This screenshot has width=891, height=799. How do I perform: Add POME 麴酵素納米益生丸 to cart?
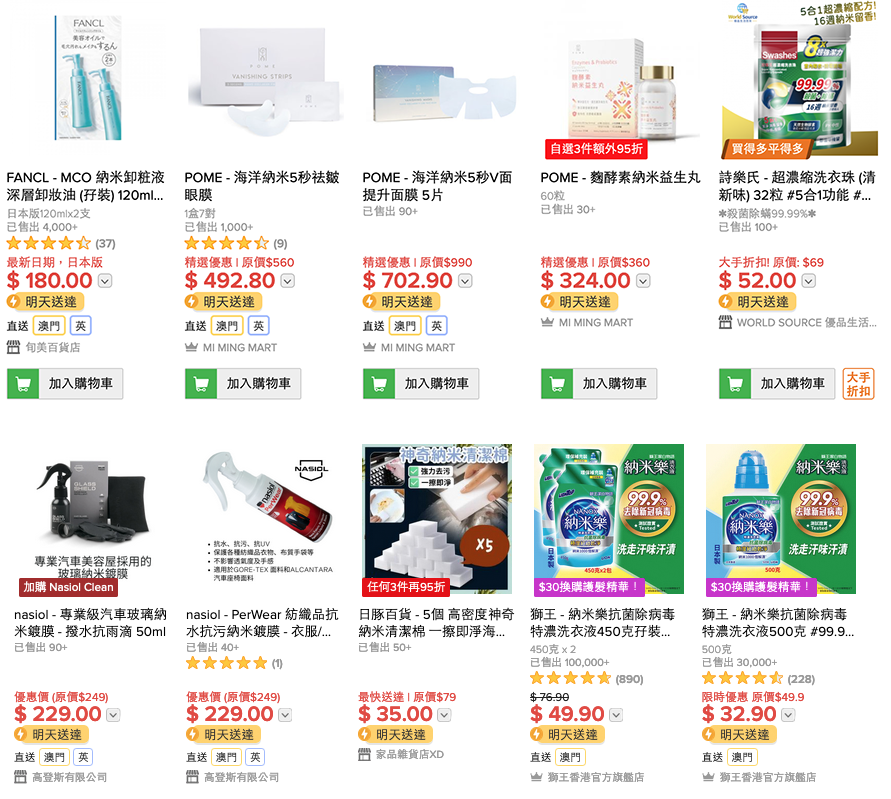tap(599, 384)
